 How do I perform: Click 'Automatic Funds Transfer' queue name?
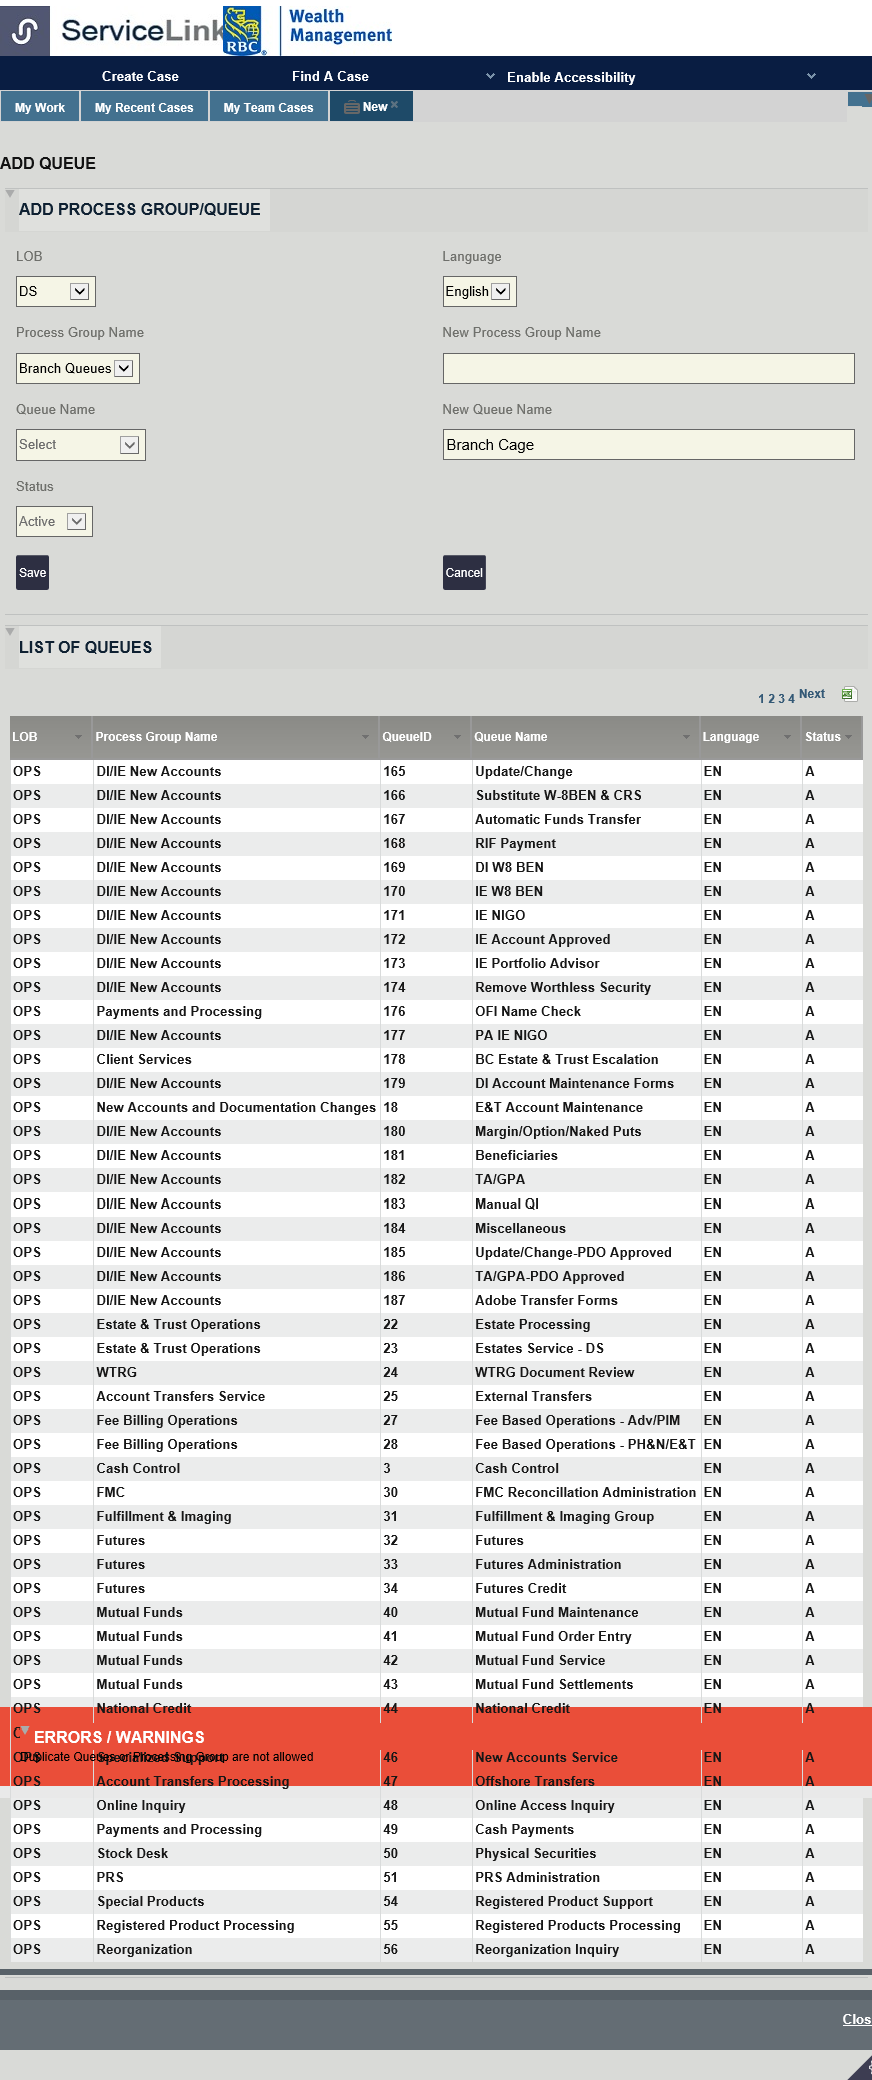point(558,820)
